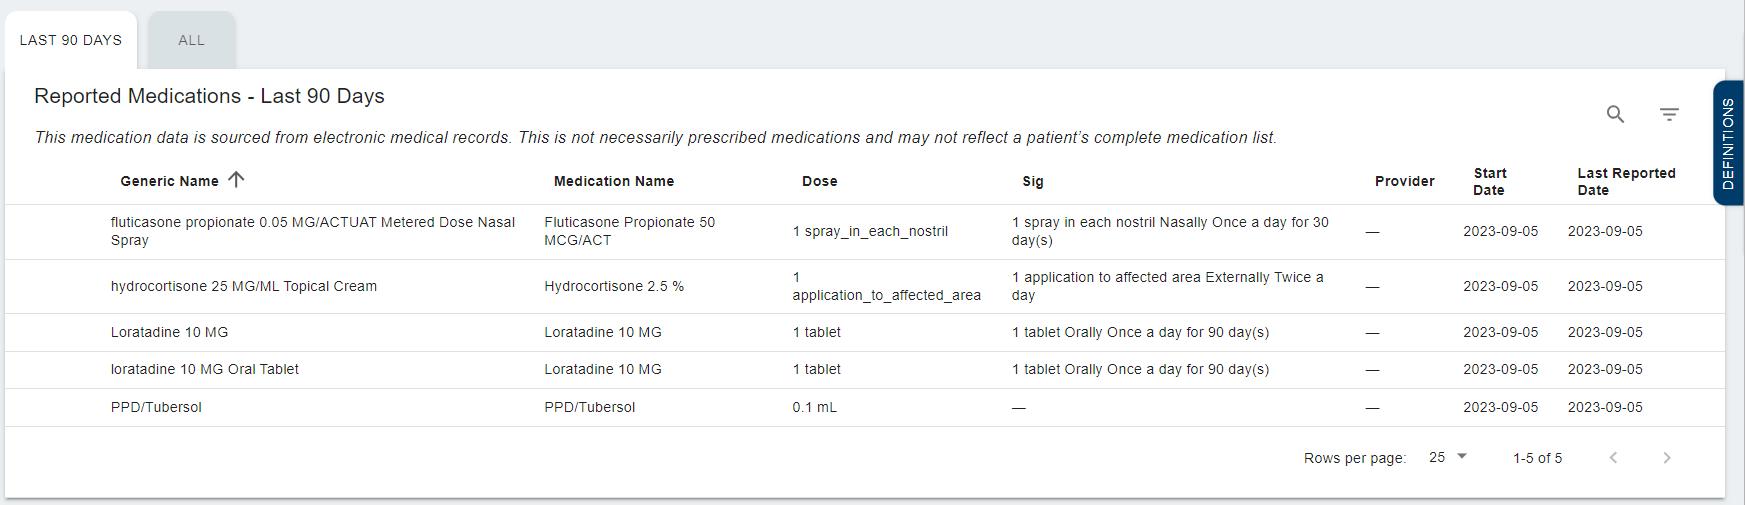Sort by Dose column header

pyautogui.click(x=819, y=181)
